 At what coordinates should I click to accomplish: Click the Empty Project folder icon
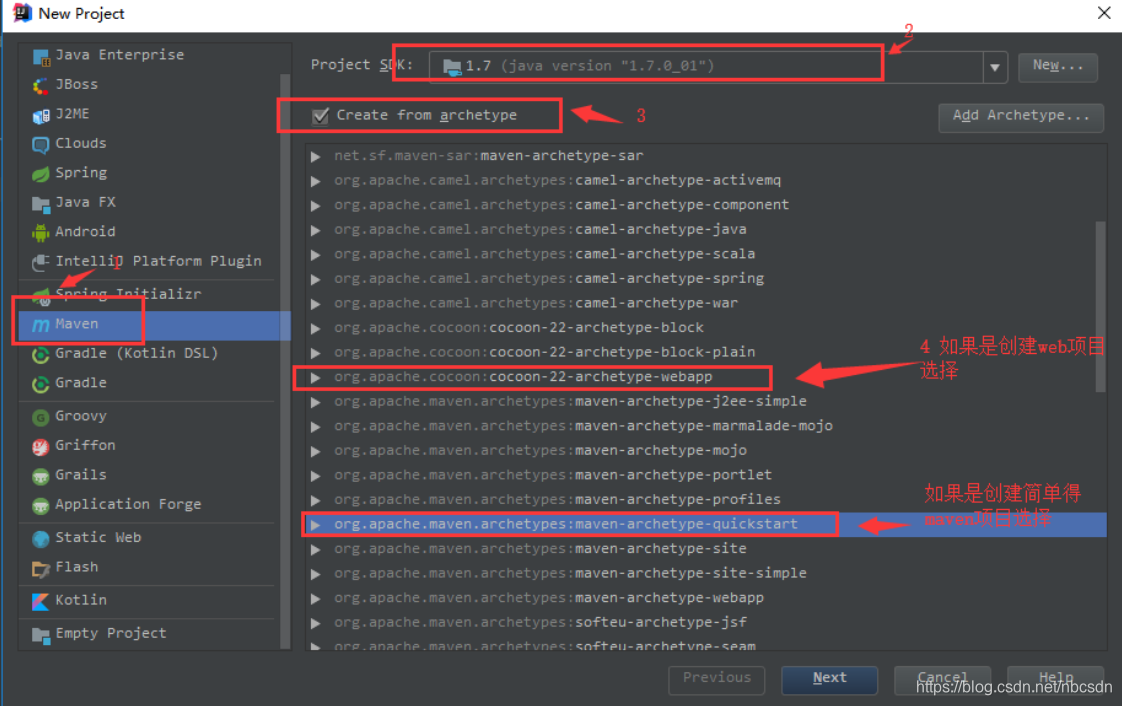point(41,634)
